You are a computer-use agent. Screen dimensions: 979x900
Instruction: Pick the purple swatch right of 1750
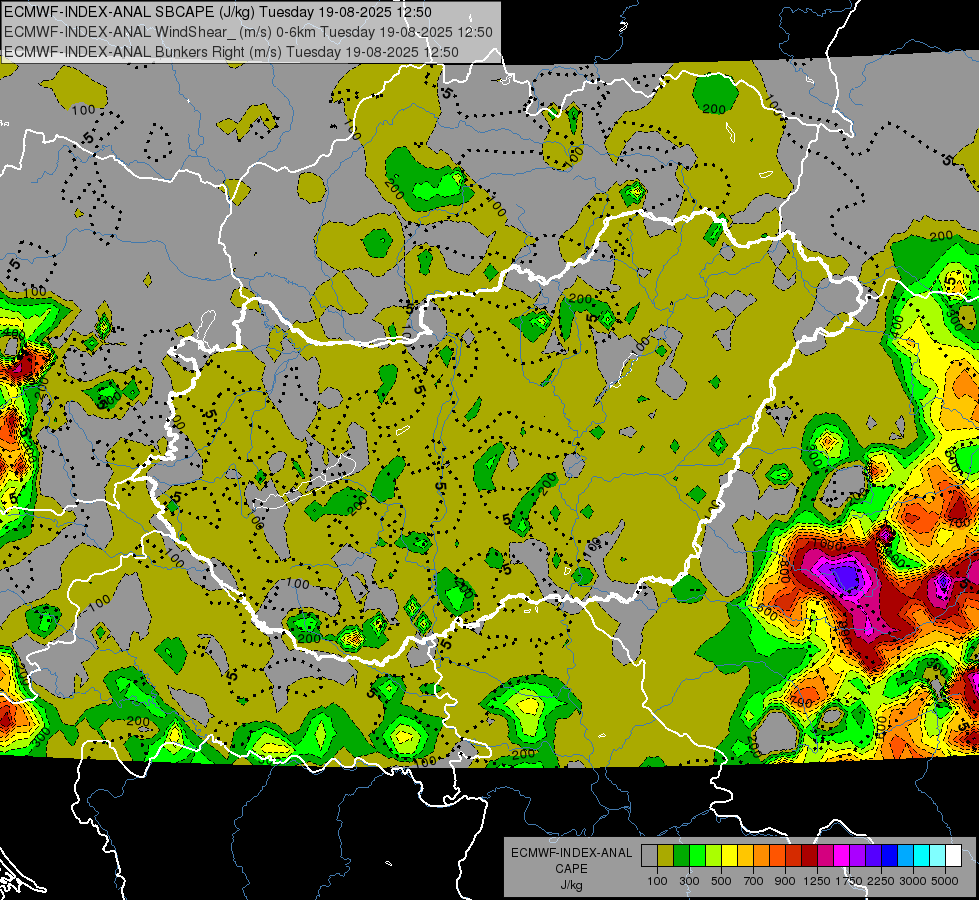[857, 856]
